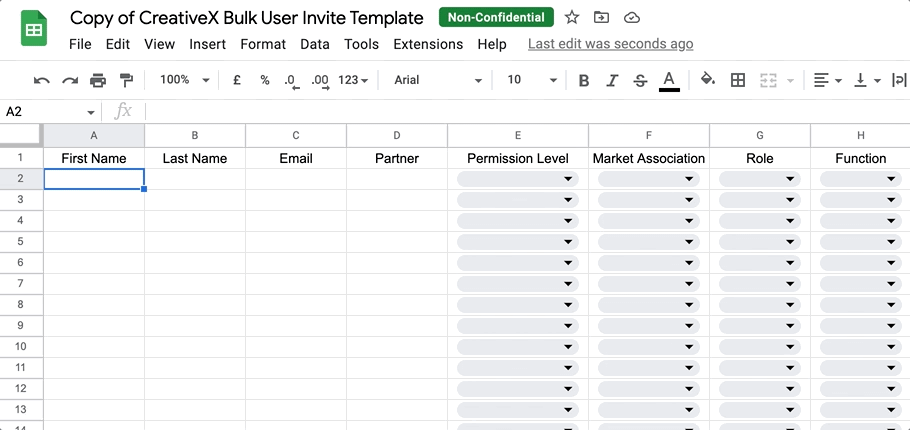
Task: Click the undo arrow icon
Action: (x=41, y=80)
